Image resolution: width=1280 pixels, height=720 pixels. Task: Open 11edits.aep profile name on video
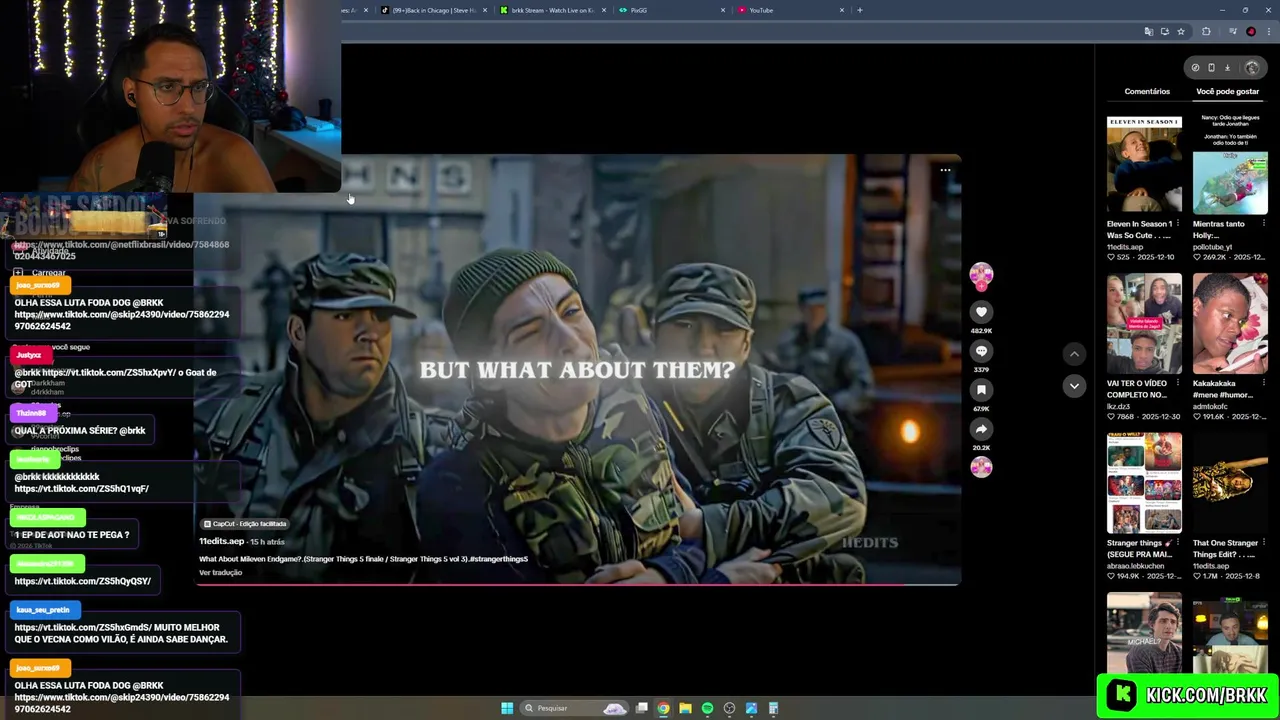click(x=221, y=541)
